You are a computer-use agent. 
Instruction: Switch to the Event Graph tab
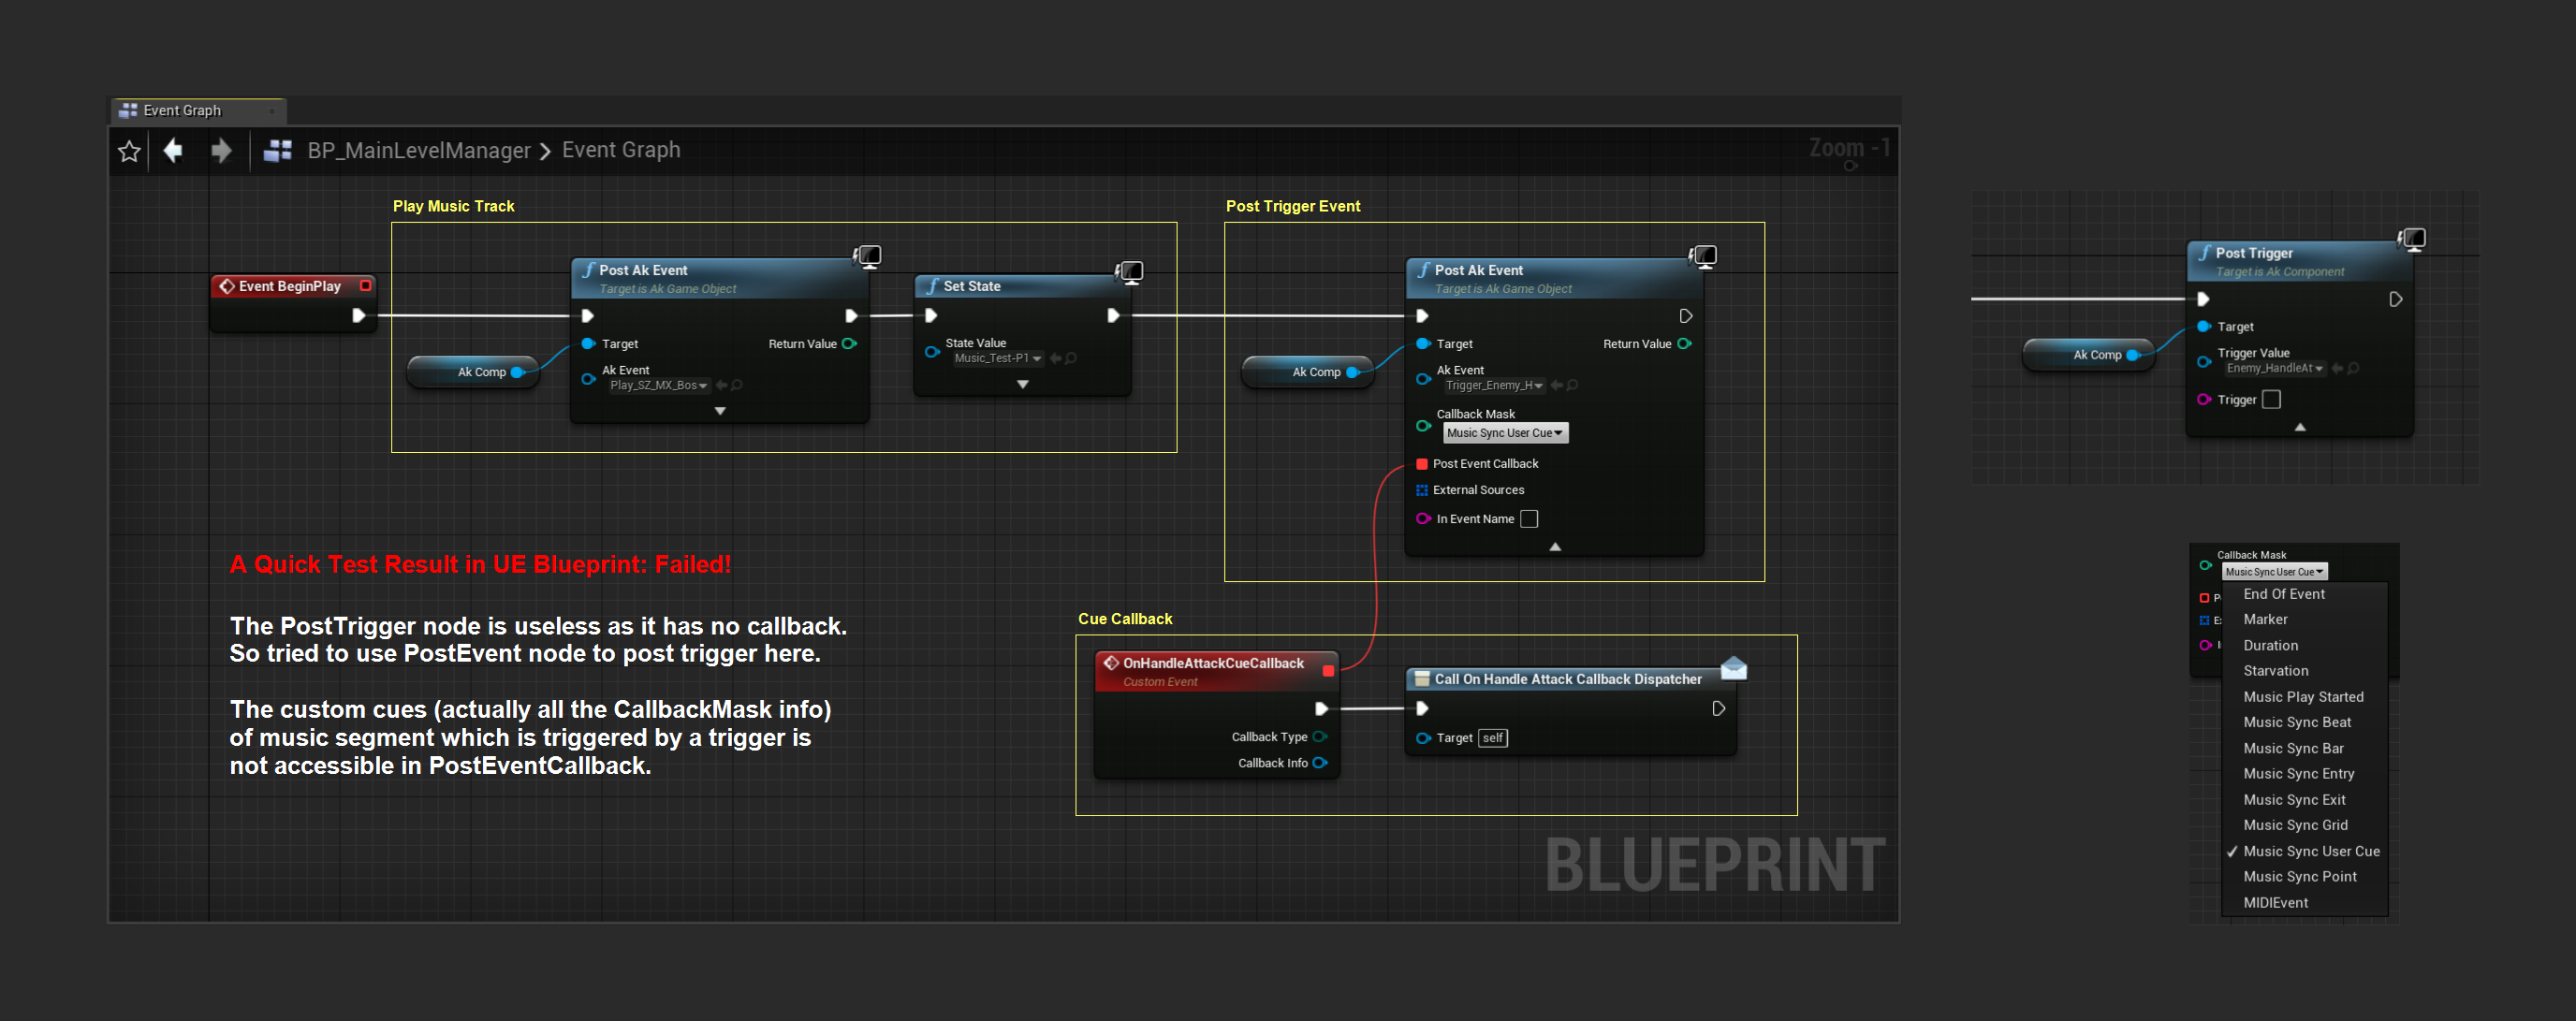tap(198, 111)
